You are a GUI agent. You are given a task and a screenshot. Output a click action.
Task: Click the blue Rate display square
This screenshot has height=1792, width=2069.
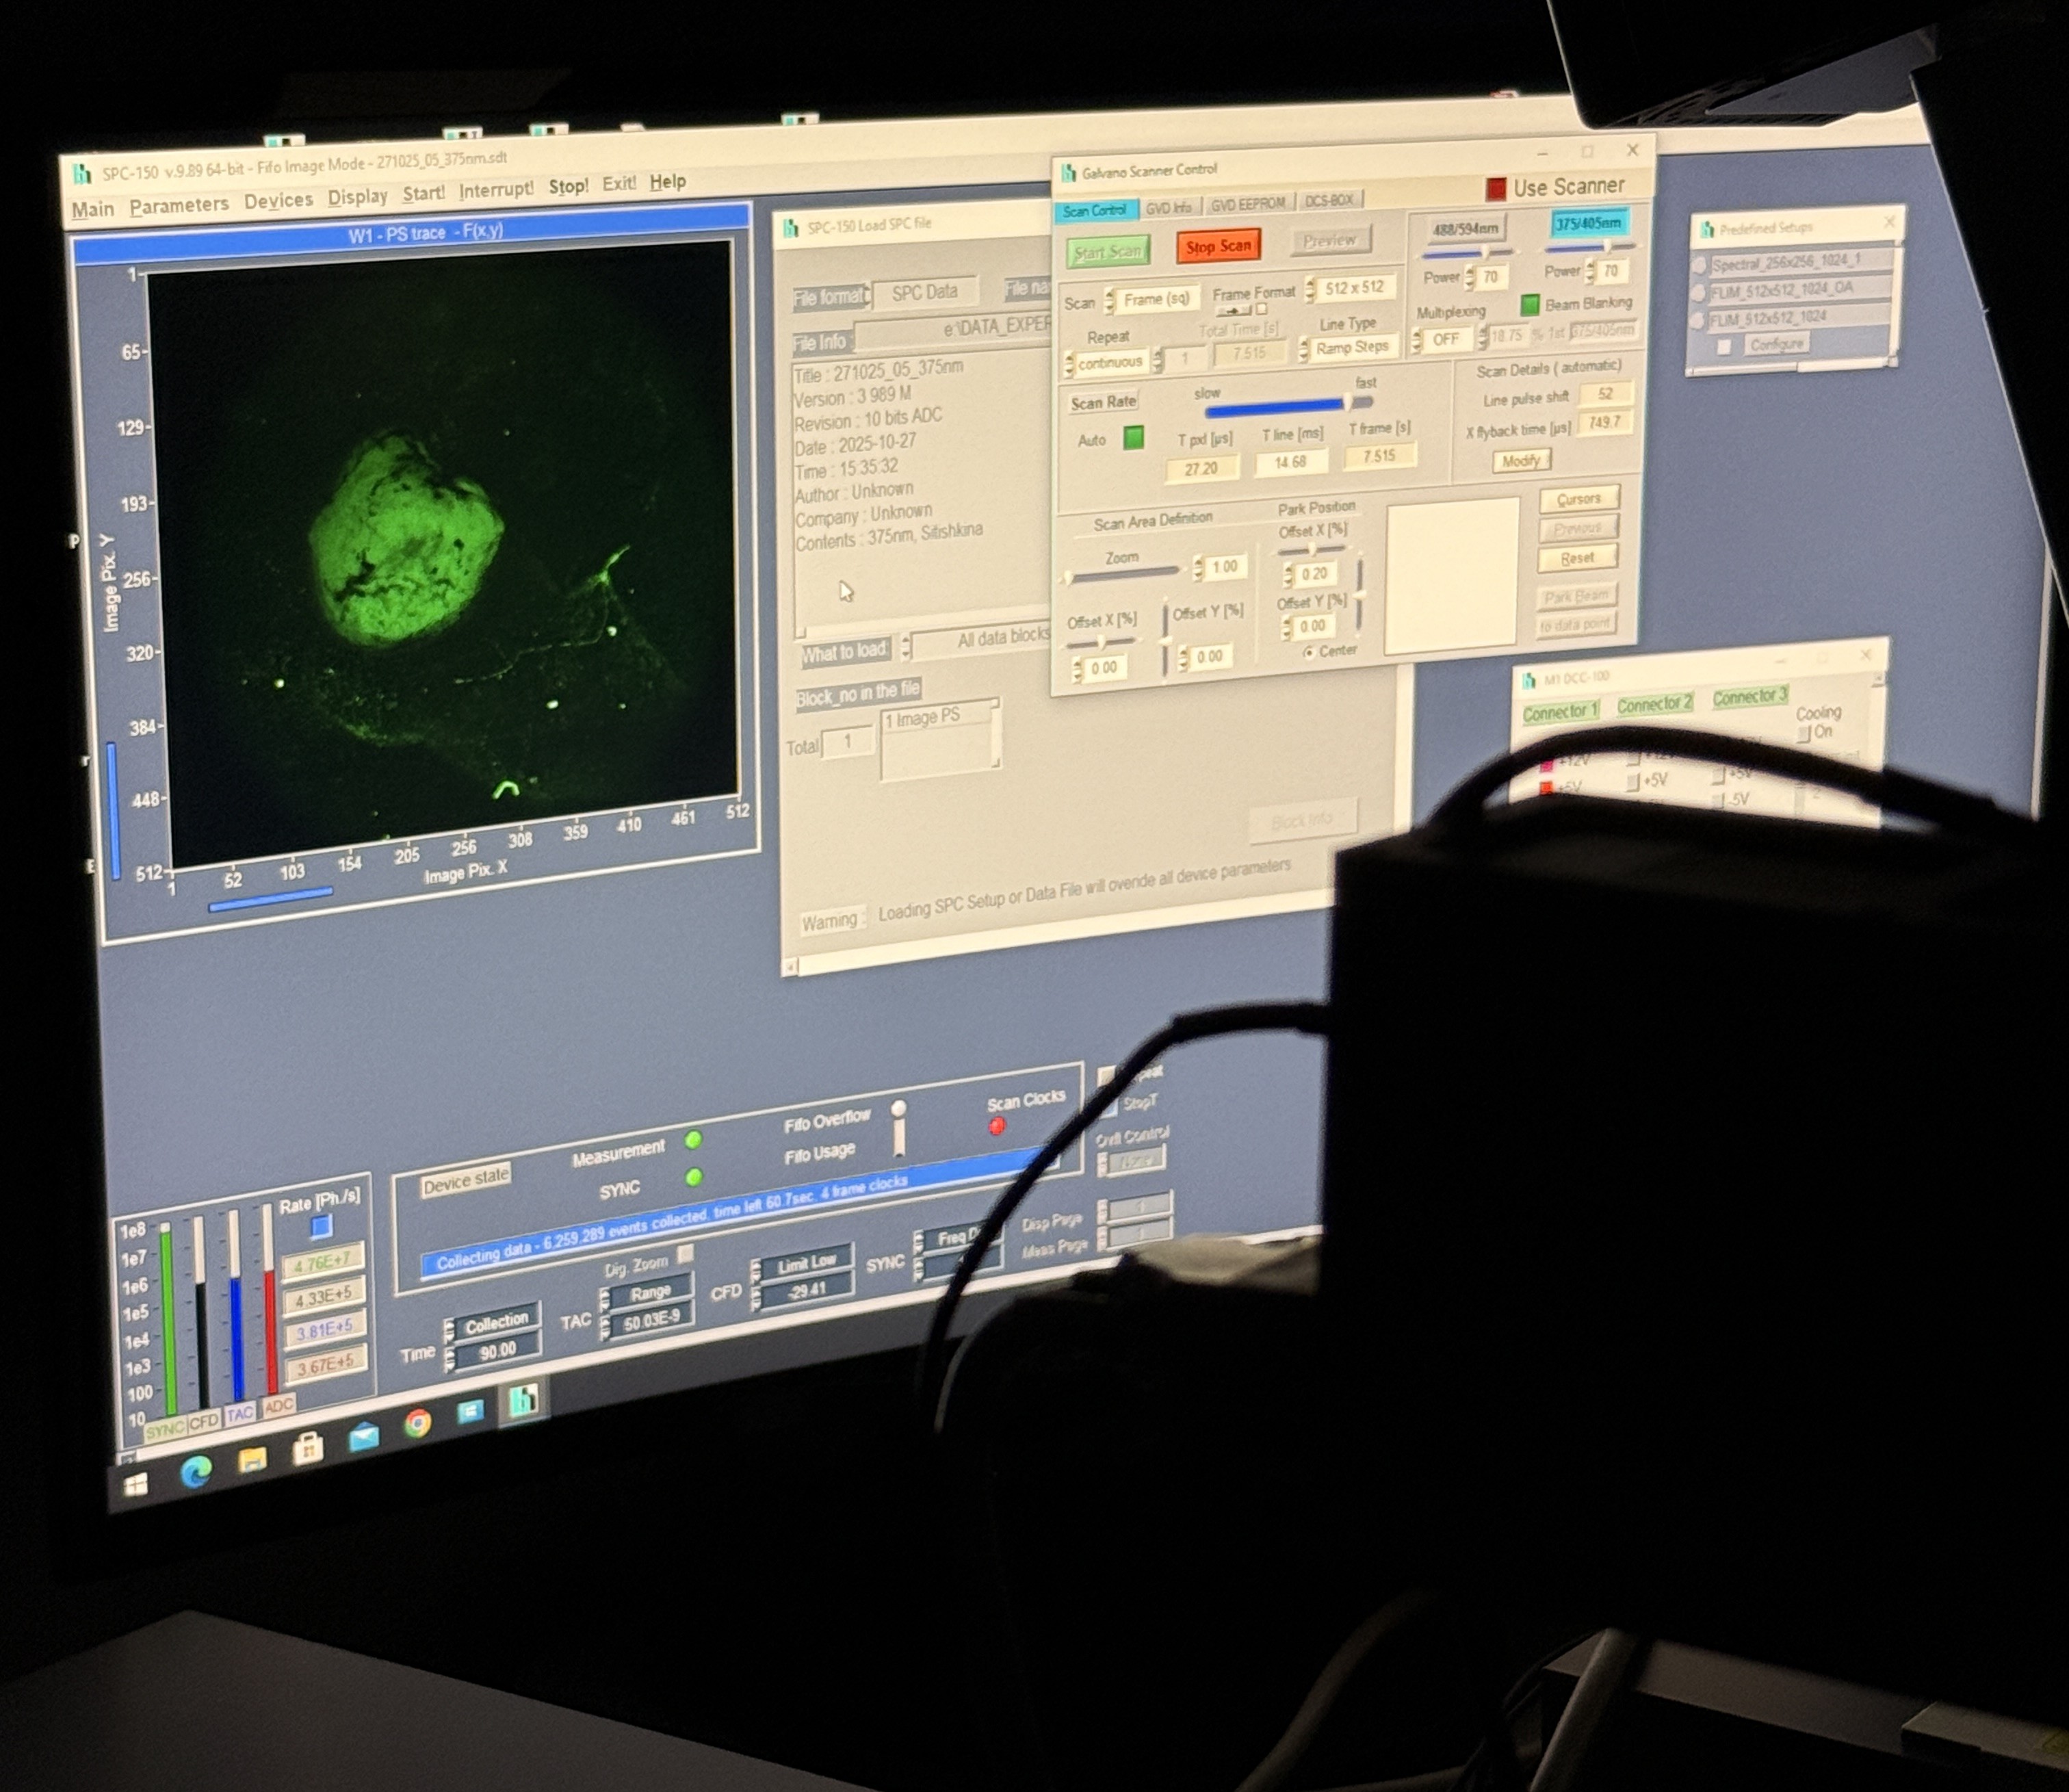(321, 1226)
